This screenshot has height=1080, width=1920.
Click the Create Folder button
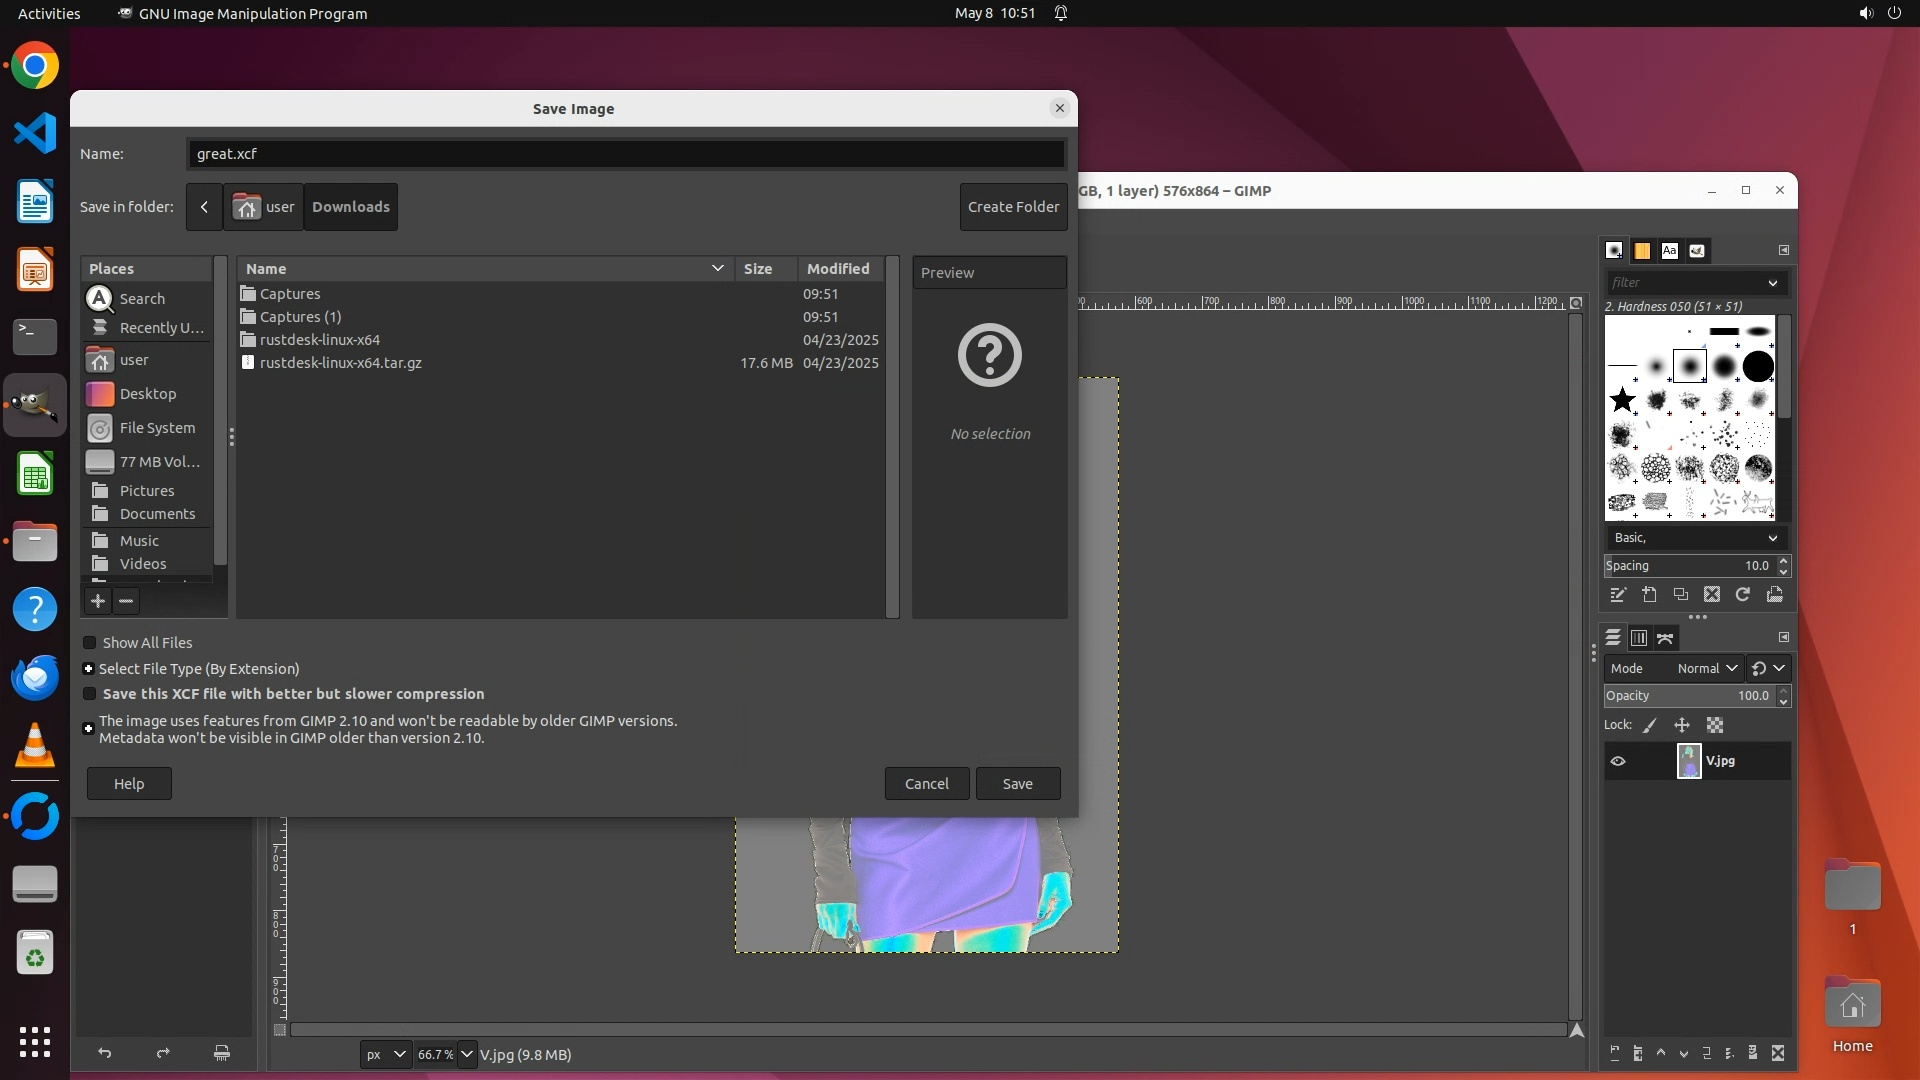1013,207
